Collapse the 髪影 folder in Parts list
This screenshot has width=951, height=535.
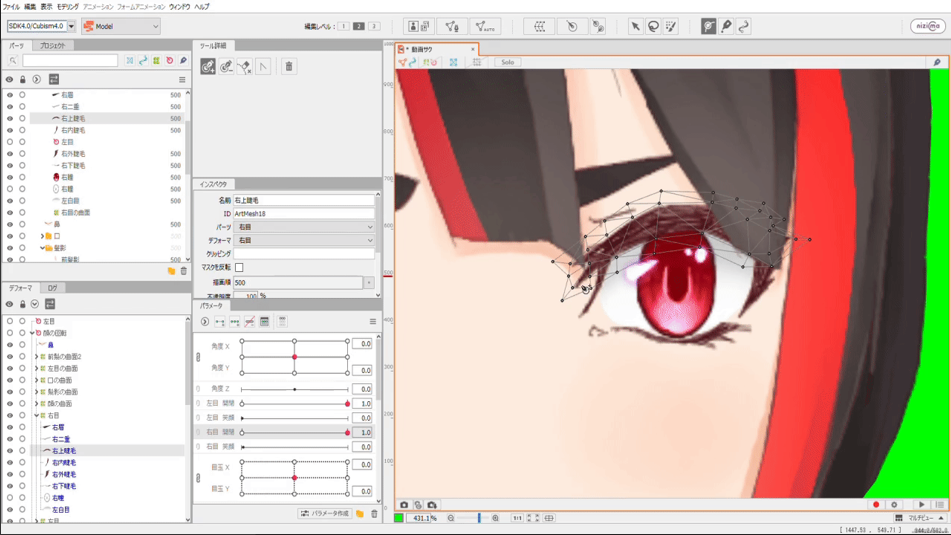(42, 247)
